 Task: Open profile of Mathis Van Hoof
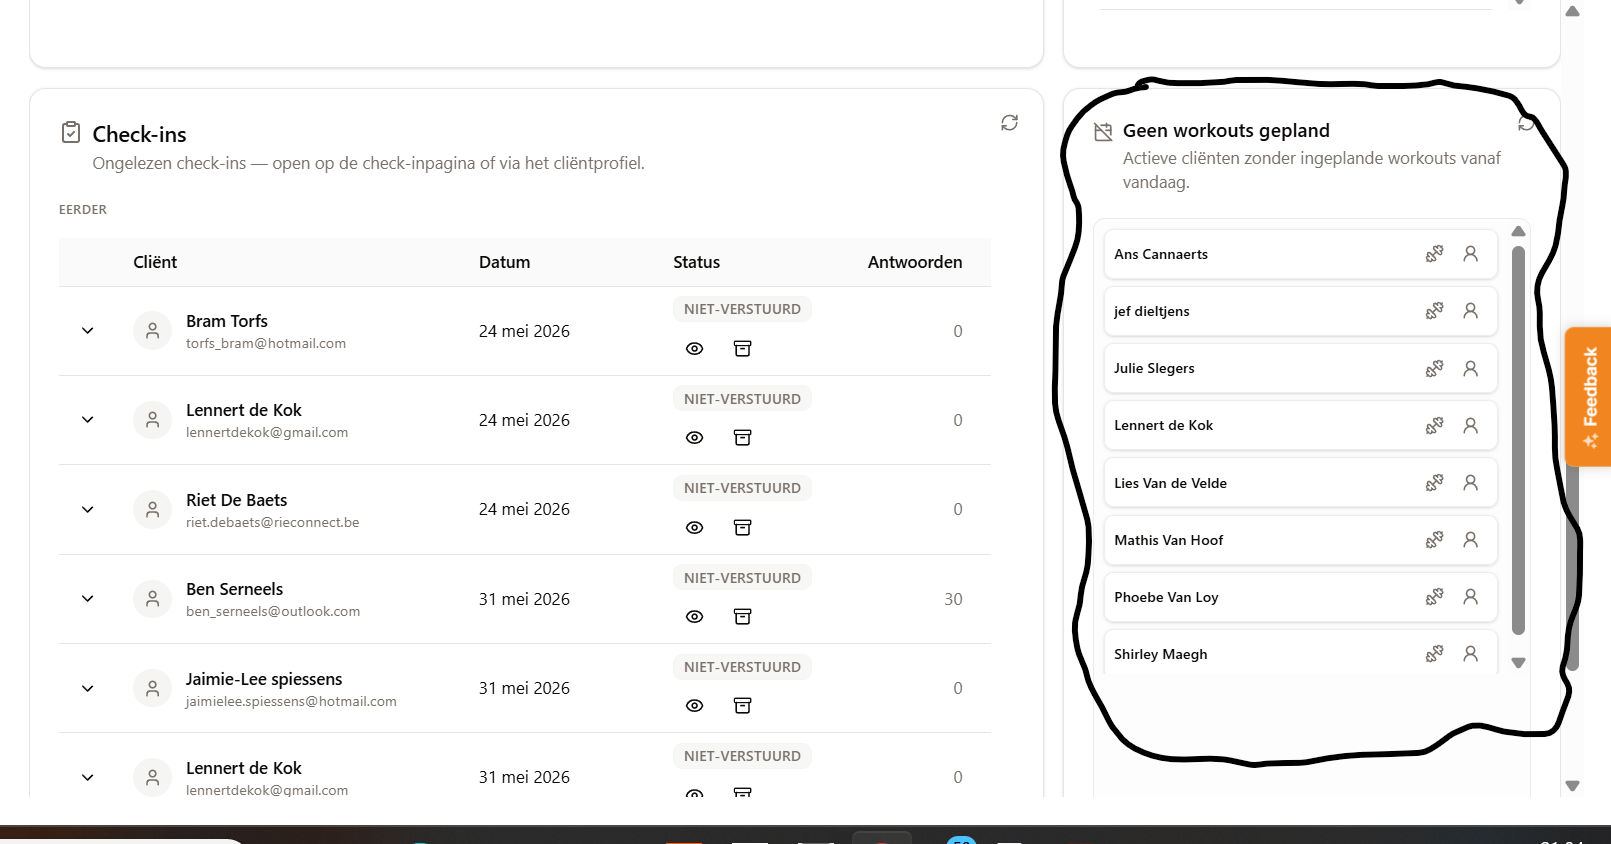pos(1470,540)
